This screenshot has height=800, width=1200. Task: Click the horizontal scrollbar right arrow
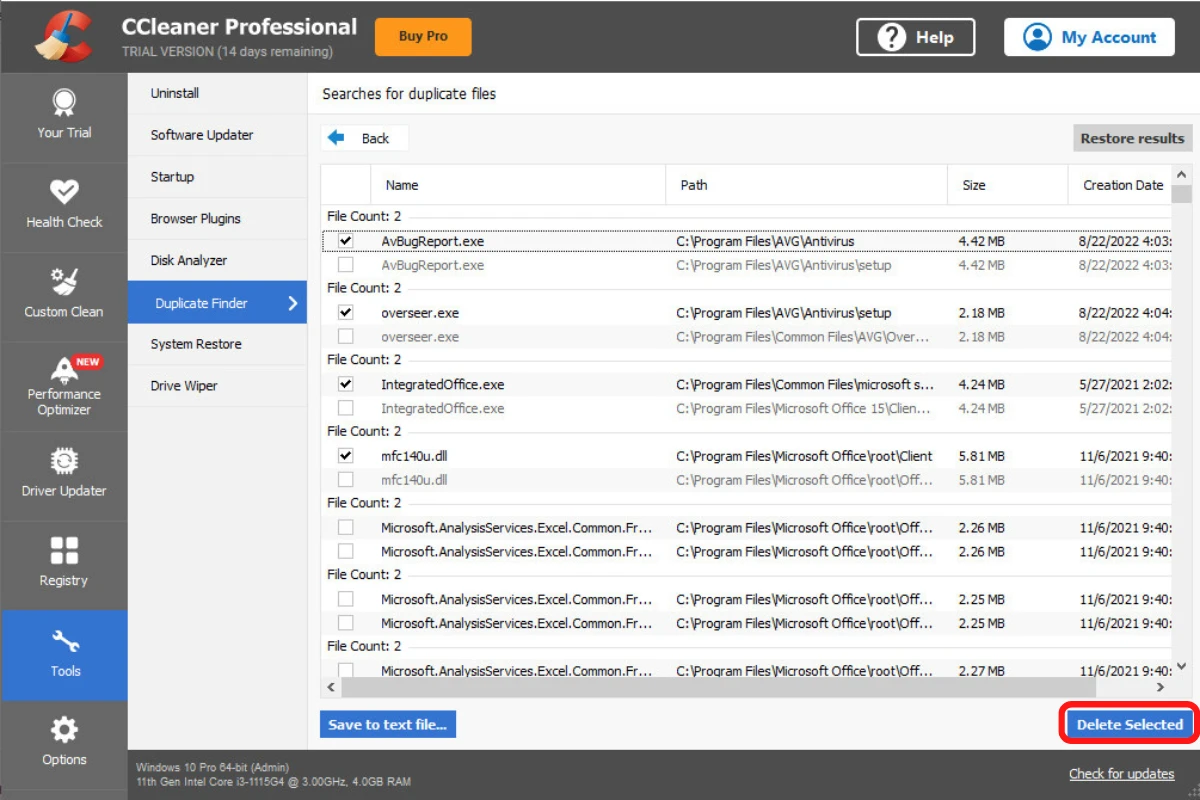pos(1160,688)
